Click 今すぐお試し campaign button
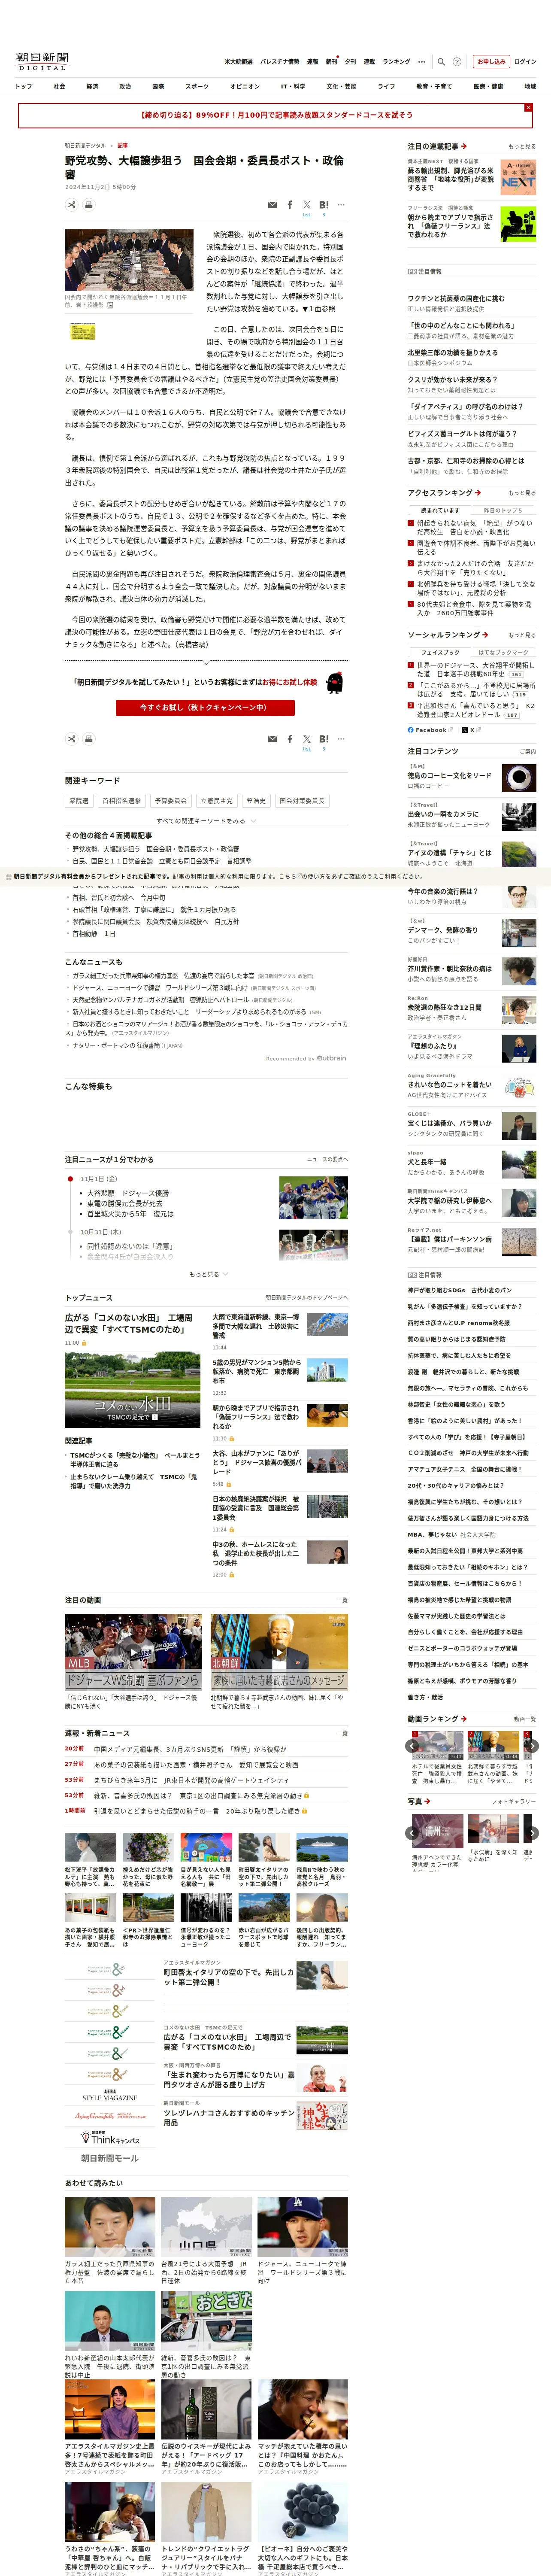 [x=205, y=707]
